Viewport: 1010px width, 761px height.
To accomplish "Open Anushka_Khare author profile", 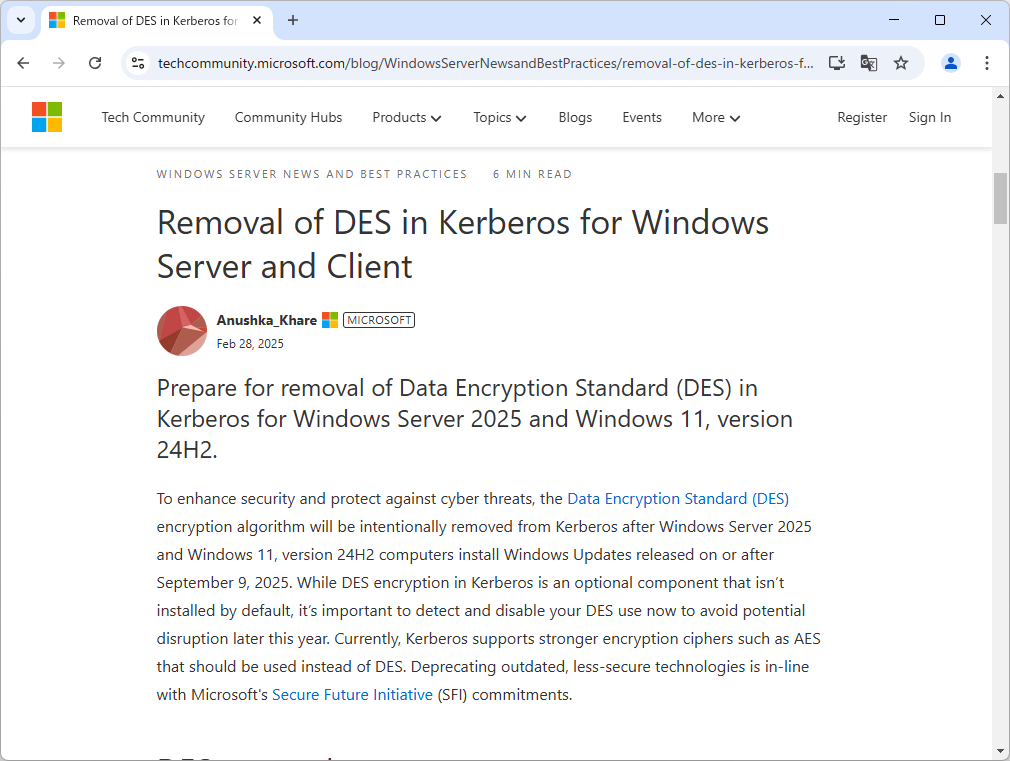I will [267, 320].
